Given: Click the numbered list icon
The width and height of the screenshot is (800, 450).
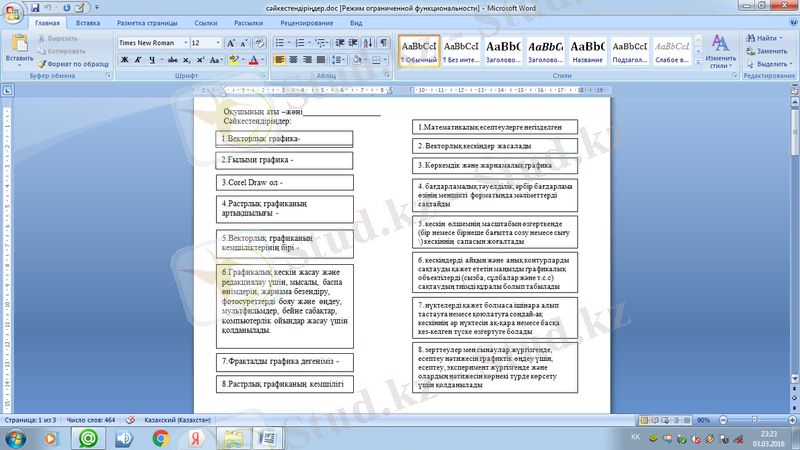Looking at the screenshot, I should click(300, 43).
